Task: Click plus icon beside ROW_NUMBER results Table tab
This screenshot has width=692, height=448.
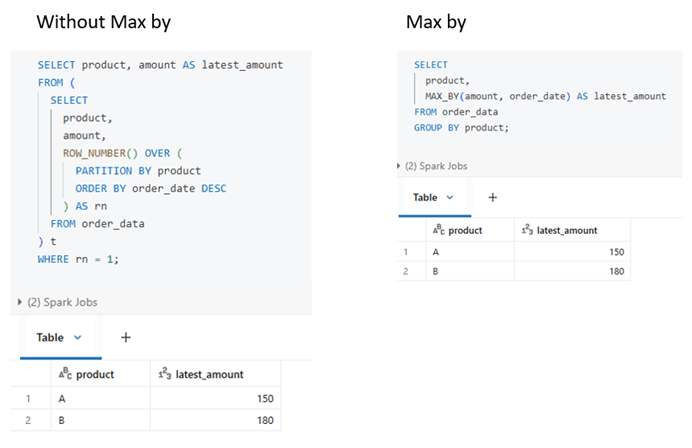Action: point(126,338)
